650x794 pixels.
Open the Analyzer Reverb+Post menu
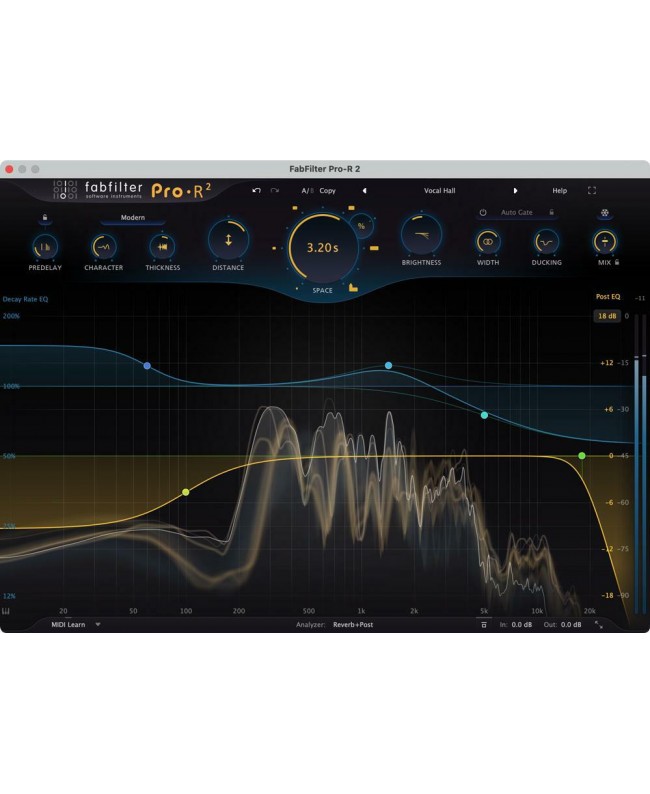coord(353,624)
